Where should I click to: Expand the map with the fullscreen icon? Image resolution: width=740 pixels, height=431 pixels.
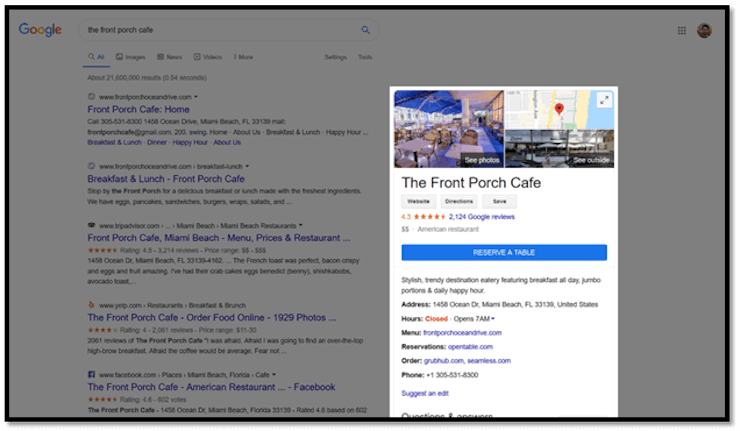(604, 100)
